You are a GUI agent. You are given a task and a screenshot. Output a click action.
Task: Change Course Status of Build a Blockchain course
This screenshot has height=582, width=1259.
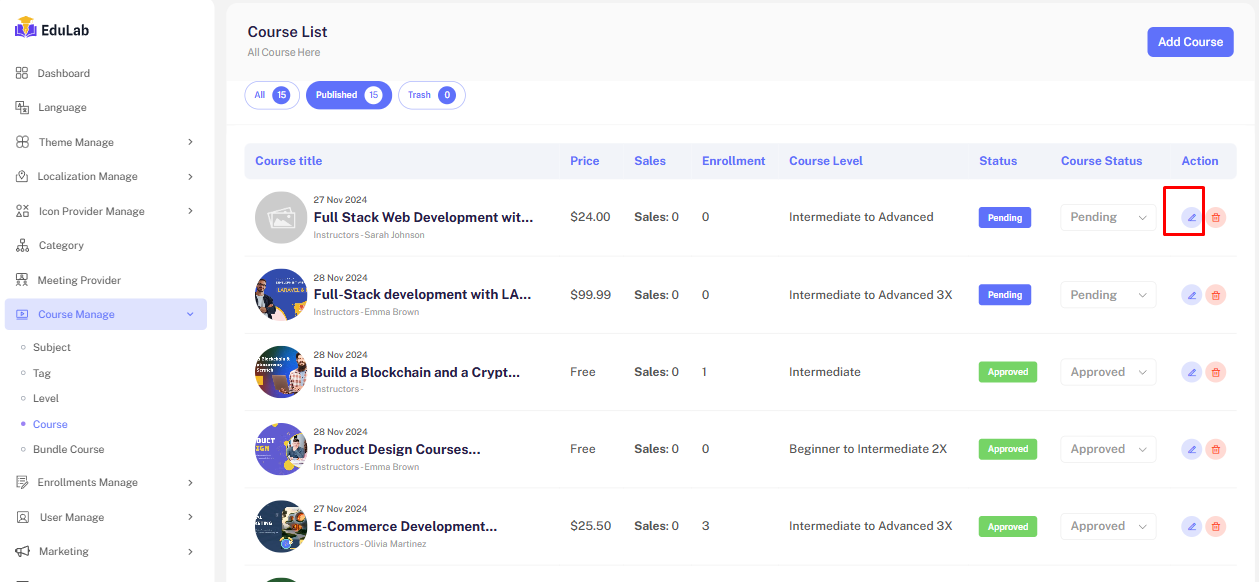[x=1108, y=372]
